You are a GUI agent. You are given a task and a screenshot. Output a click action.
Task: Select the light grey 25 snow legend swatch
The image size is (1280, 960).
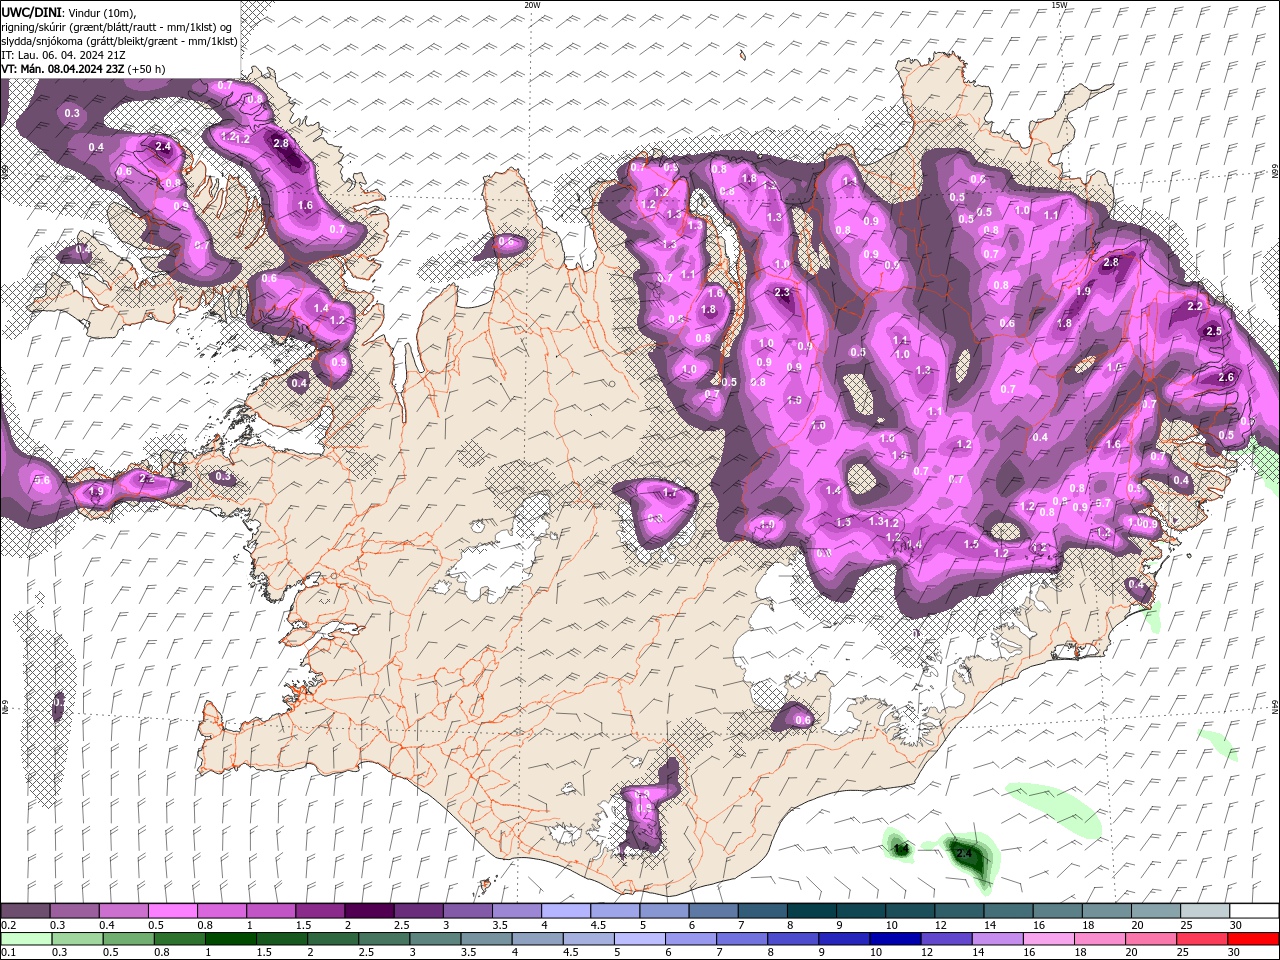[x=1204, y=911]
